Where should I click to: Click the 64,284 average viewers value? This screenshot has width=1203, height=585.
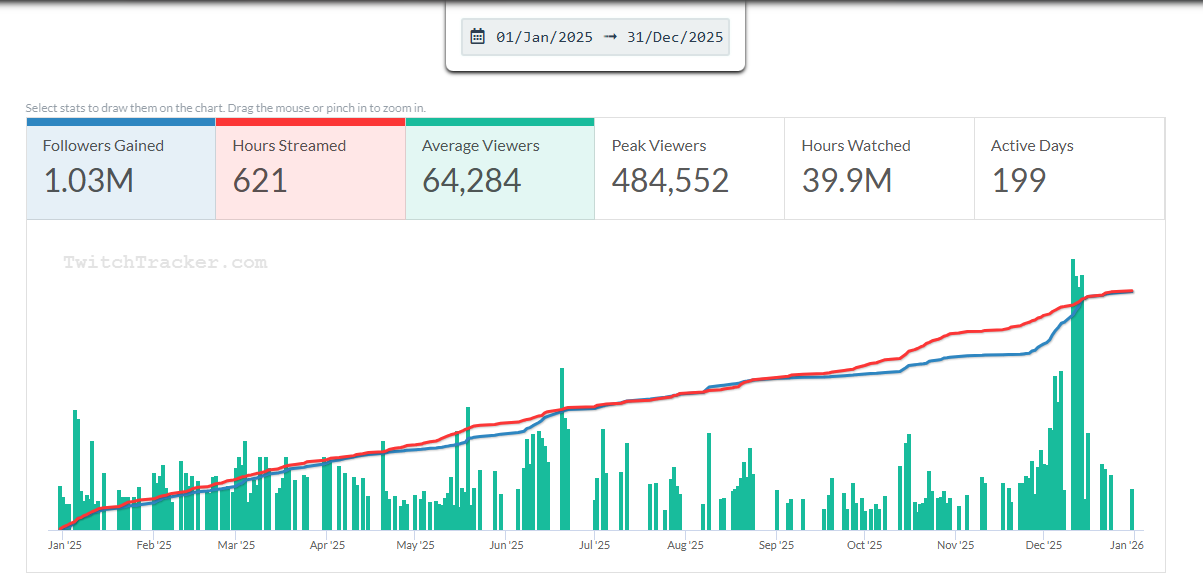pos(471,181)
